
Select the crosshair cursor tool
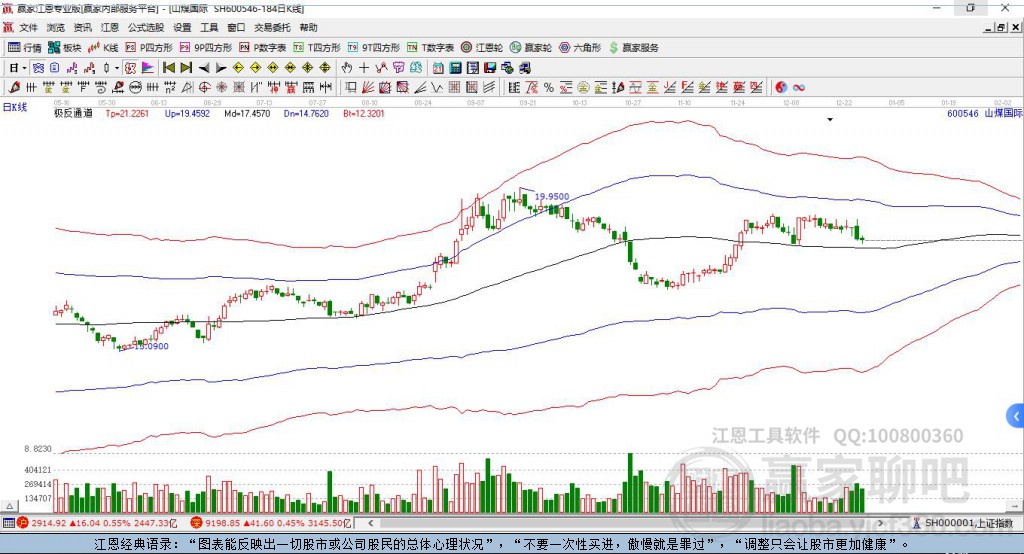point(364,68)
